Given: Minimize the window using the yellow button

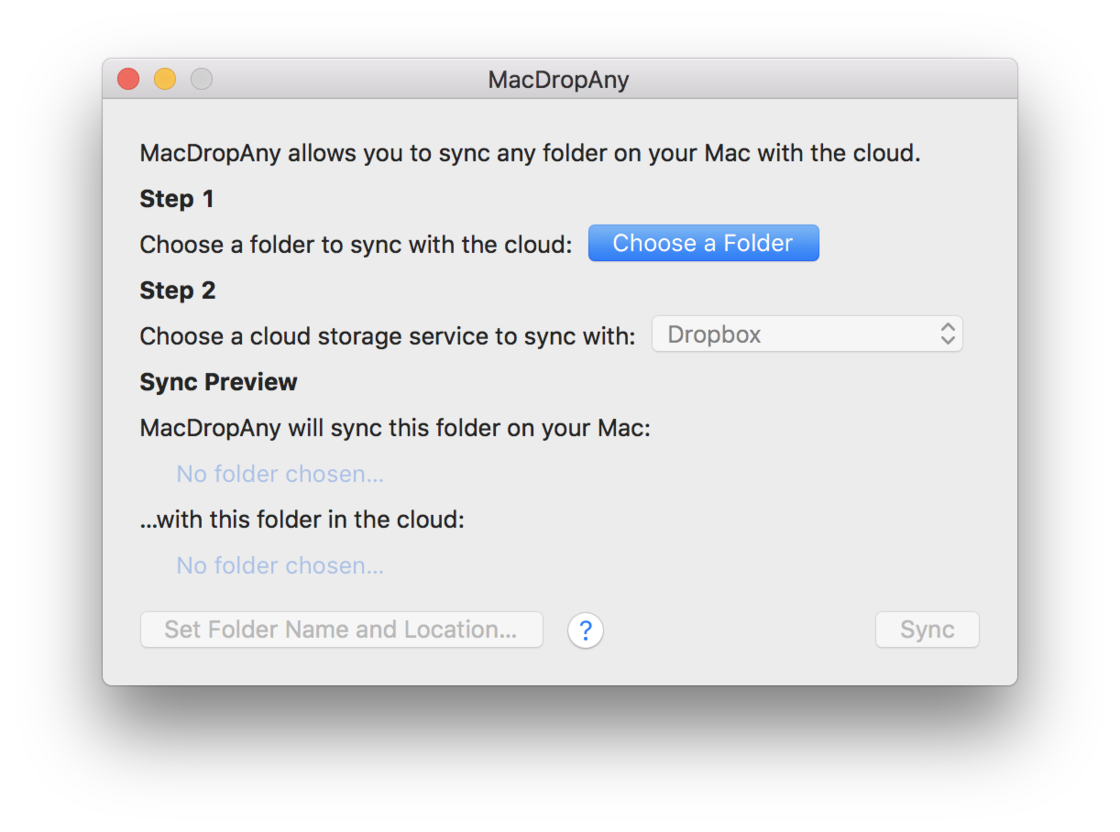Looking at the screenshot, I should point(165,79).
